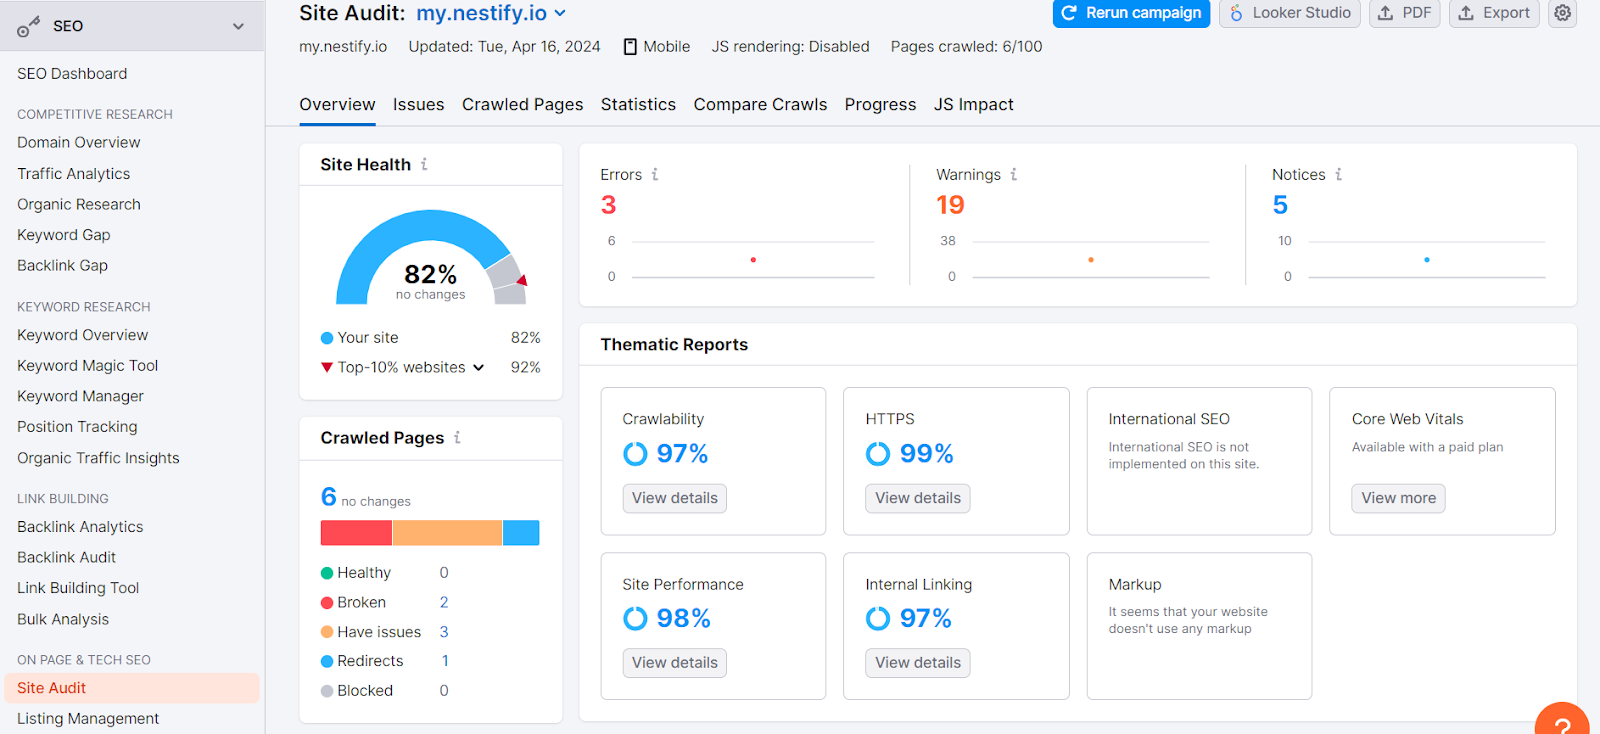
Task: Open the Crawled Pages tab
Action: 522,105
